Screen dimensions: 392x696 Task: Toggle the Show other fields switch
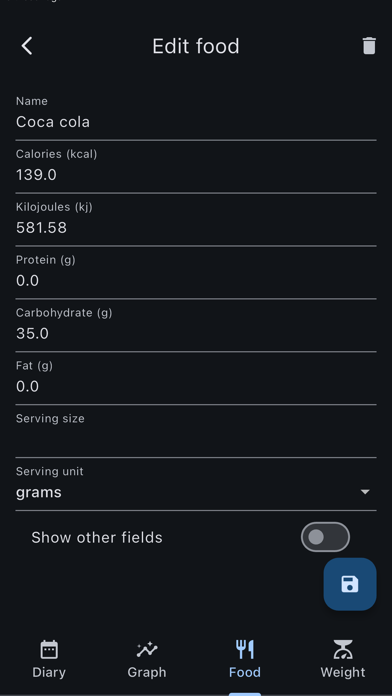(325, 537)
